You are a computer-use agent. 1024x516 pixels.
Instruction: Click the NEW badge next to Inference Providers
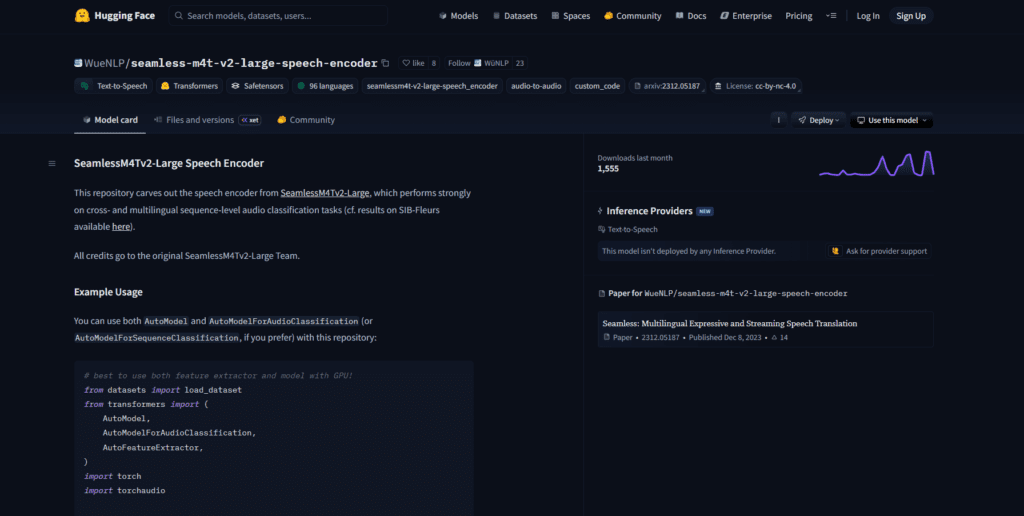click(x=705, y=212)
